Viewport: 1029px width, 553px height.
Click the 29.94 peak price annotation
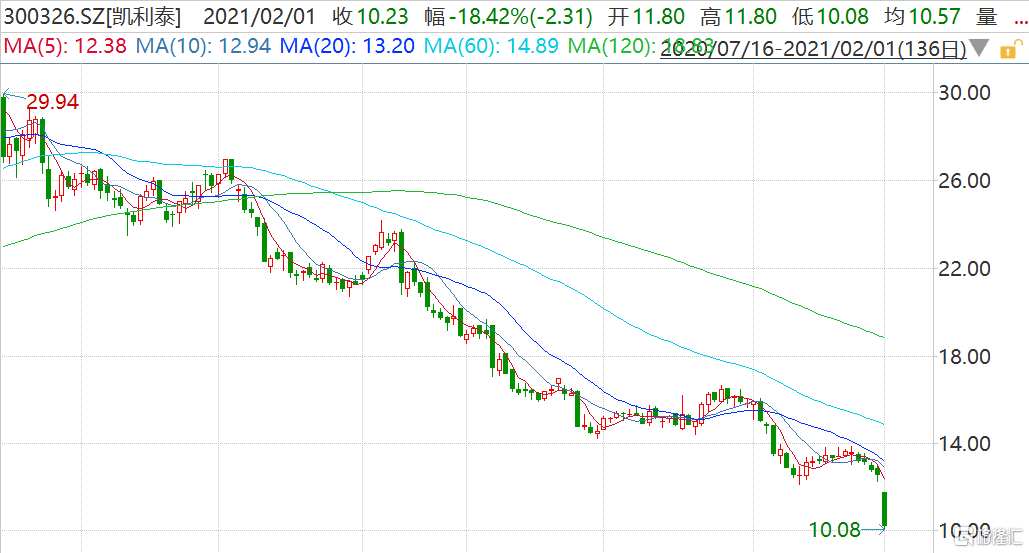pyautogui.click(x=52, y=102)
